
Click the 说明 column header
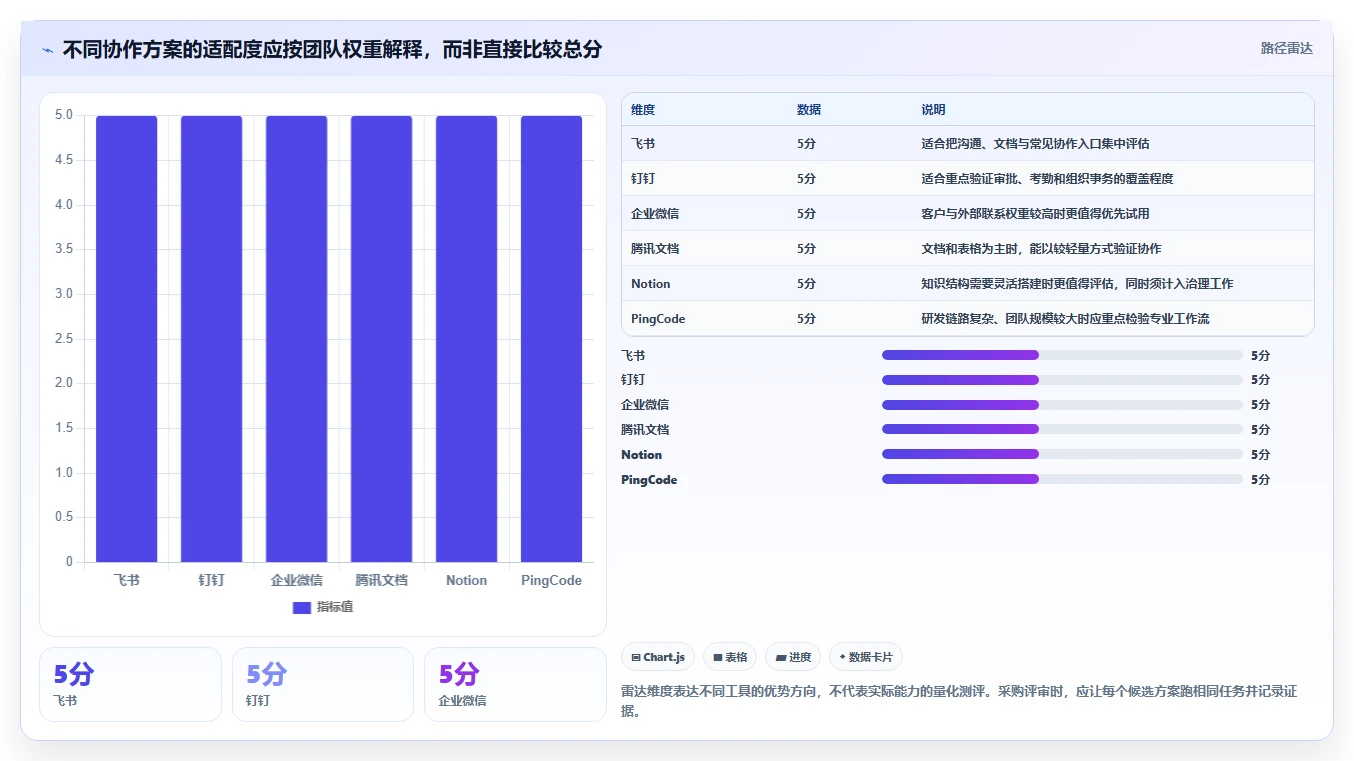coord(933,110)
